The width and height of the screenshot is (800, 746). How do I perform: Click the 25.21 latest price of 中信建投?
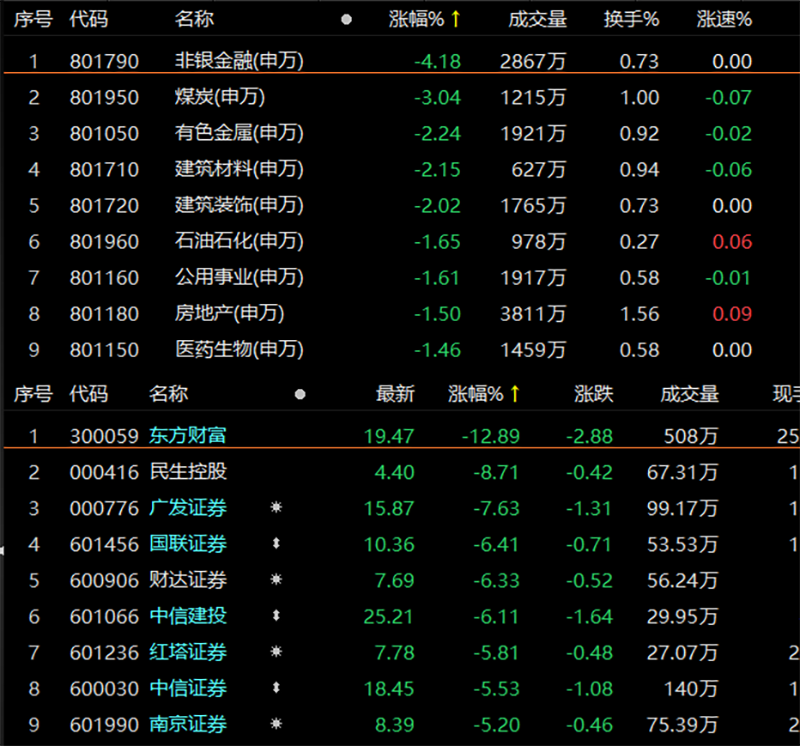389,616
